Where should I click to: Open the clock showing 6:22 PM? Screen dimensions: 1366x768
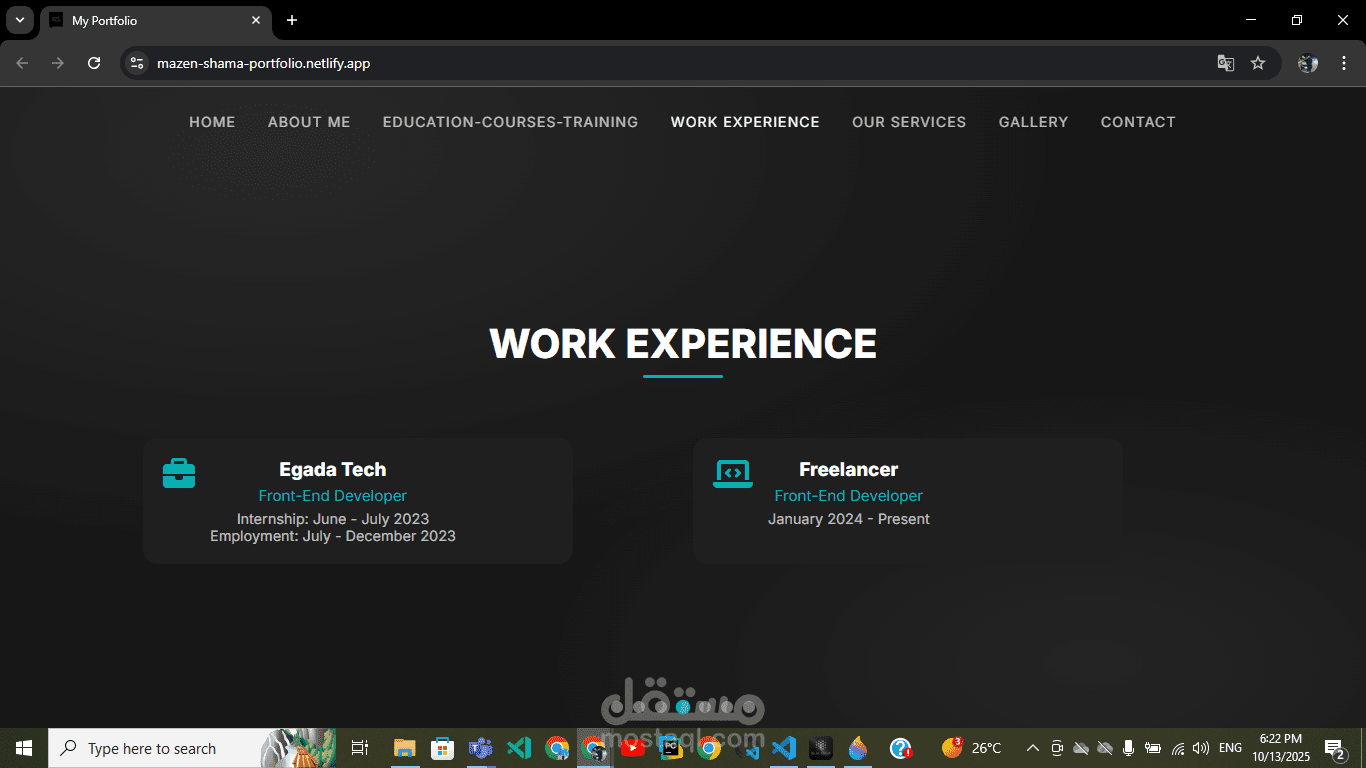pyautogui.click(x=1281, y=748)
